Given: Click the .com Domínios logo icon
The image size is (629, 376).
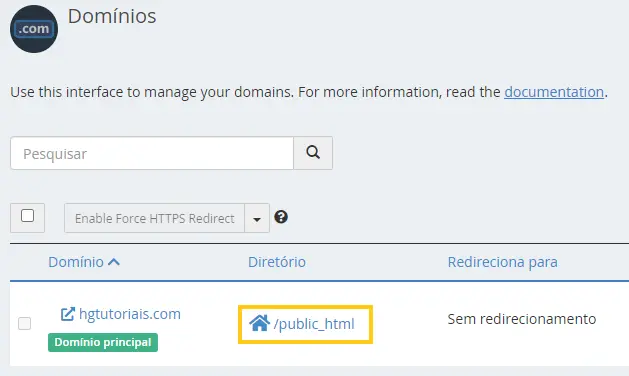Looking at the screenshot, I should tap(34, 29).
